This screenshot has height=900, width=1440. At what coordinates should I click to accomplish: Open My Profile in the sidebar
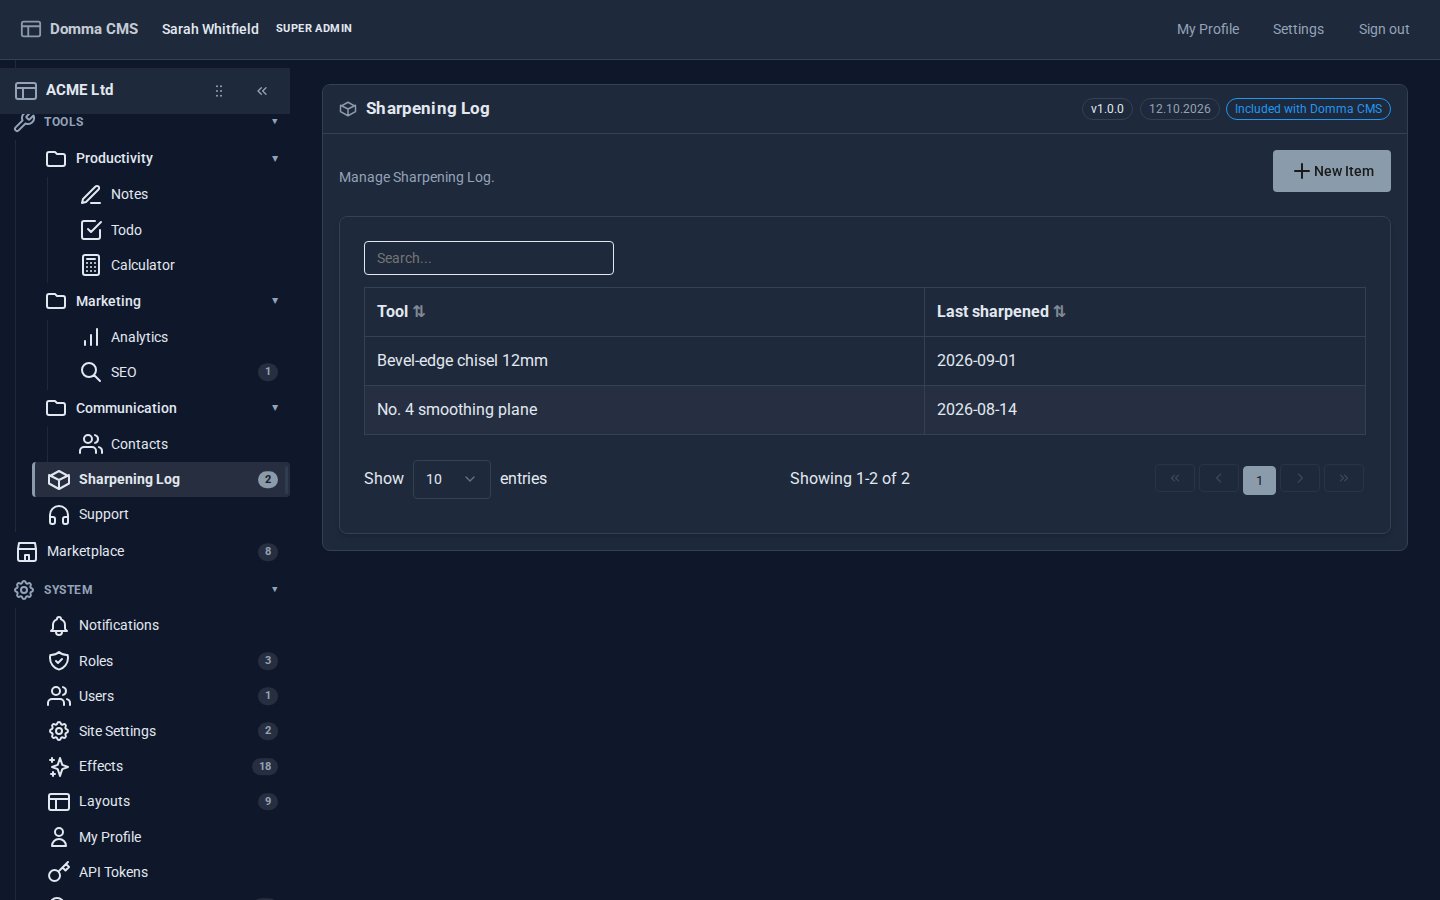(162, 837)
